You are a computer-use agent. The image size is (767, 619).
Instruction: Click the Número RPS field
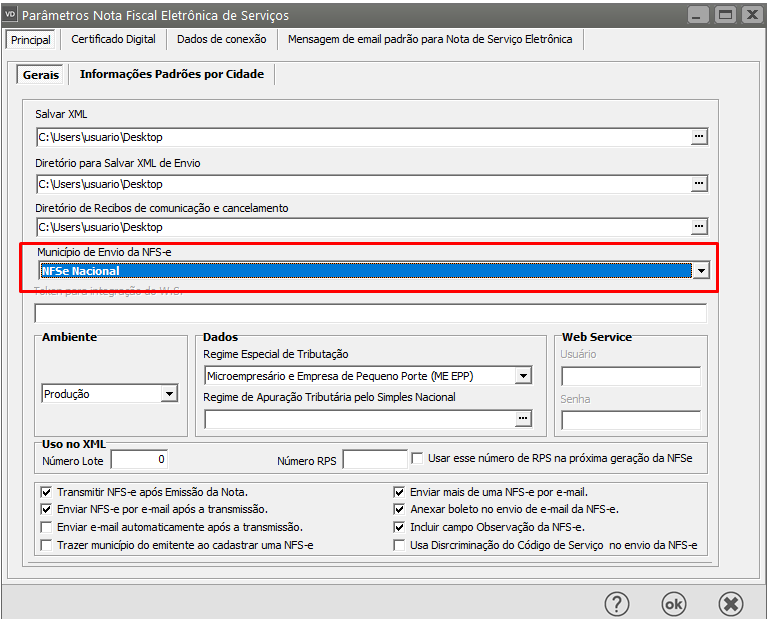(375, 459)
